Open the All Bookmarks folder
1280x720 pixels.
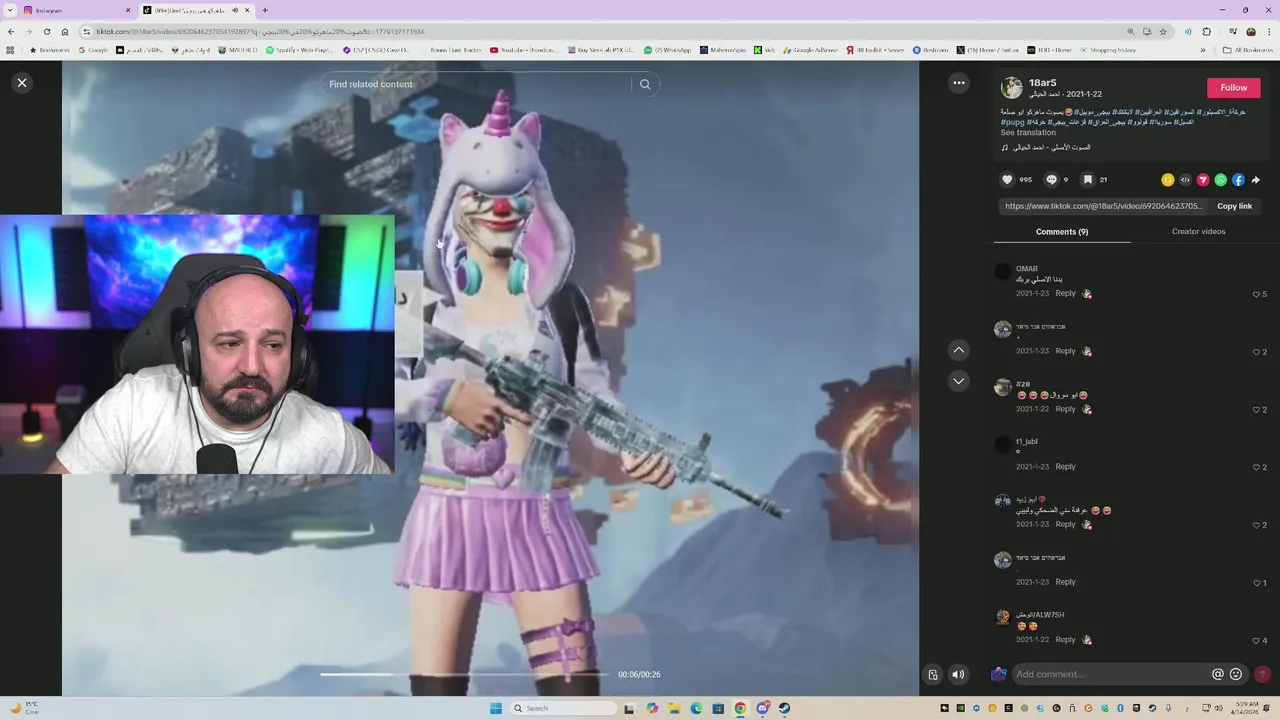pos(1247,49)
